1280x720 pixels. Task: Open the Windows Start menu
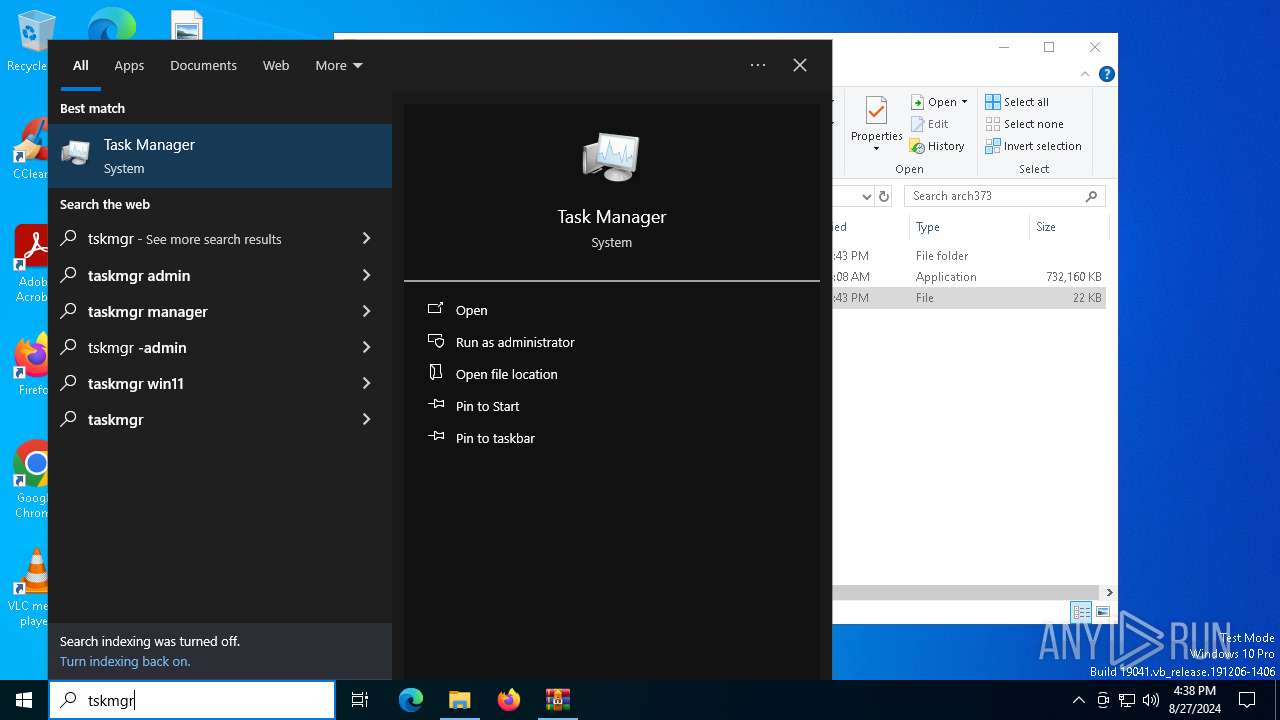coord(24,700)
